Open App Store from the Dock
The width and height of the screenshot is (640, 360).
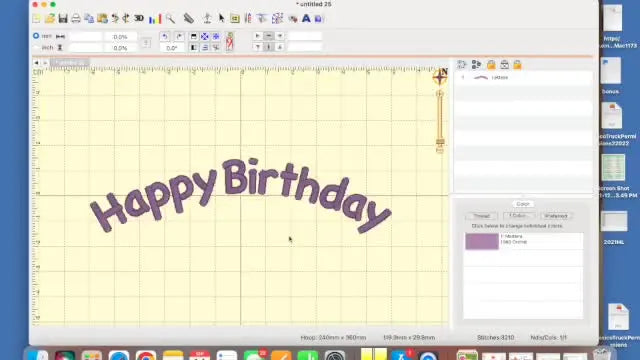(401, 356)
